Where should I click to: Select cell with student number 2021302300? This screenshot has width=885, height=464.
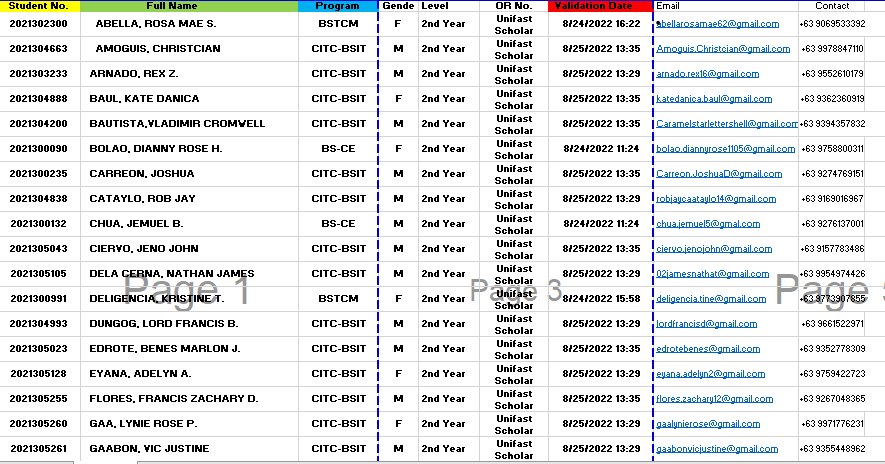[x=38, y=24]
